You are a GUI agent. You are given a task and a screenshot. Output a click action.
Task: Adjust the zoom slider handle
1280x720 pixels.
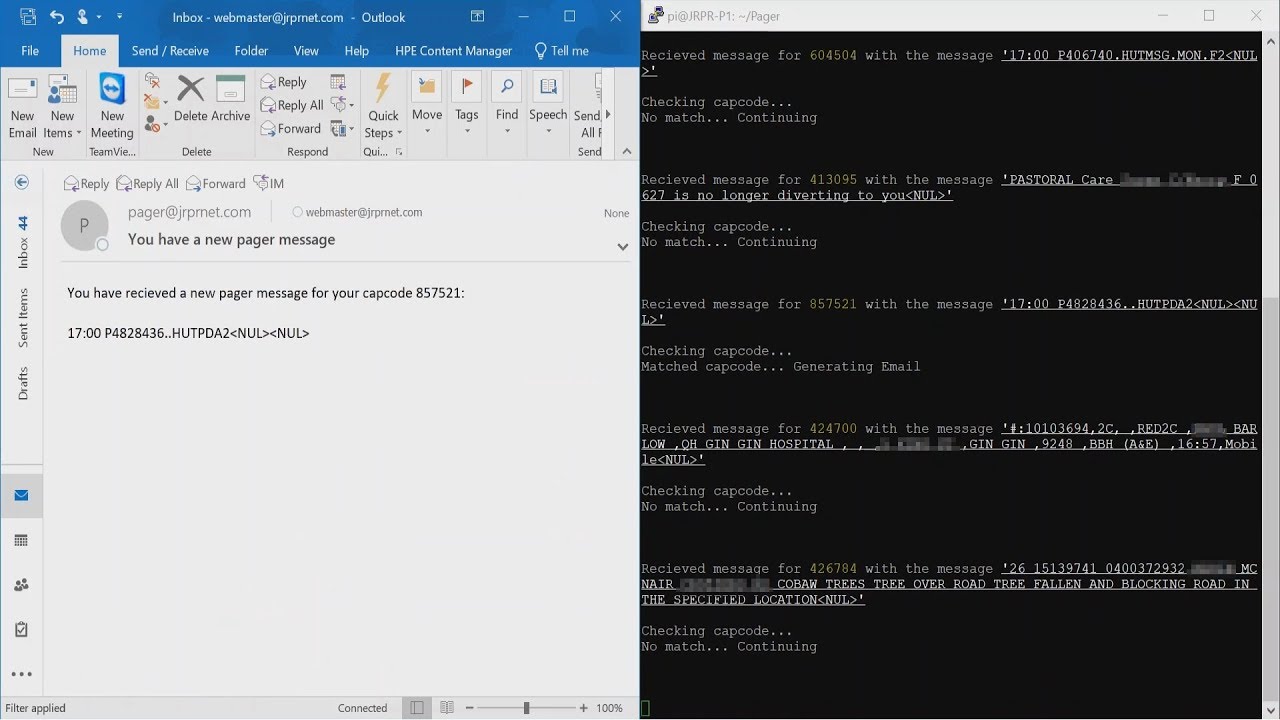(526, 708)
